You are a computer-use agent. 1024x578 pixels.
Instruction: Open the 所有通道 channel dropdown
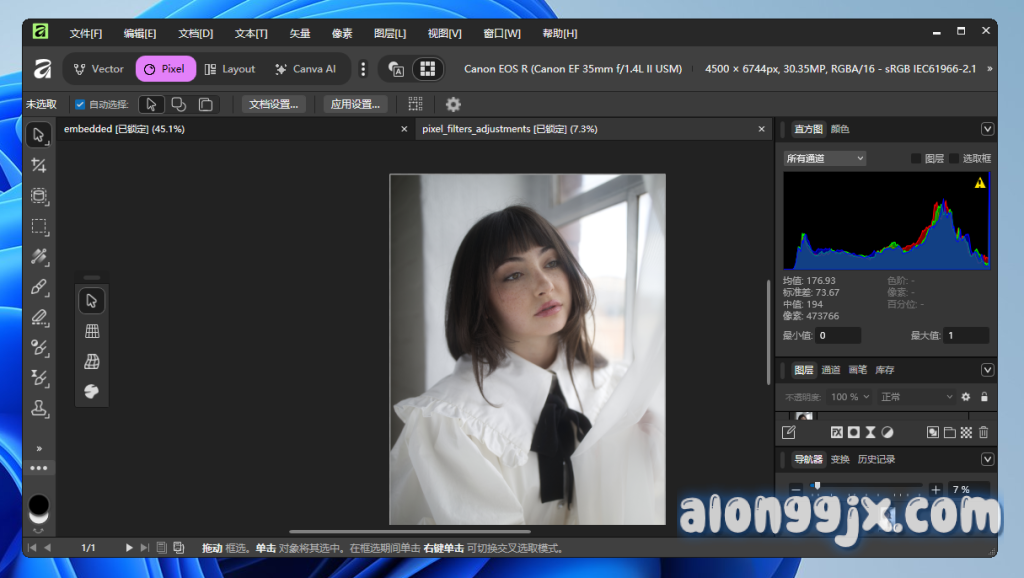coord(825,158)
